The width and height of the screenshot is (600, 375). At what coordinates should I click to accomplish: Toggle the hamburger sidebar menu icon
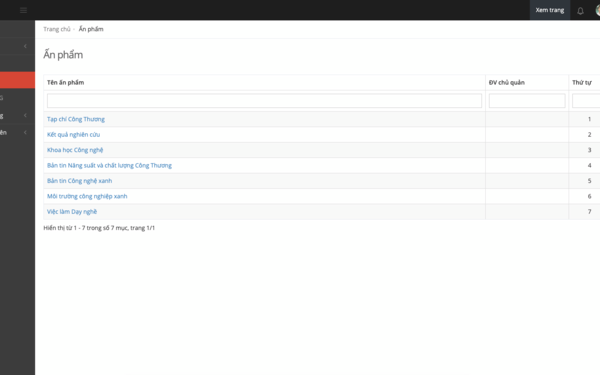(23, 10)
